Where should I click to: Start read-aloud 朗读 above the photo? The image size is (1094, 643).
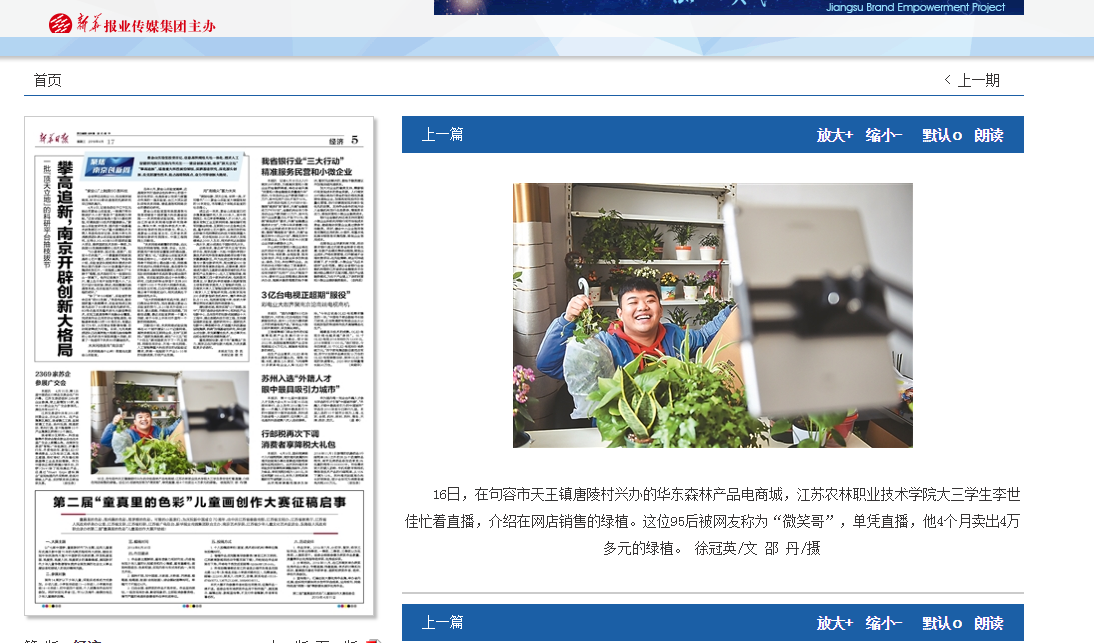(989, 135)
